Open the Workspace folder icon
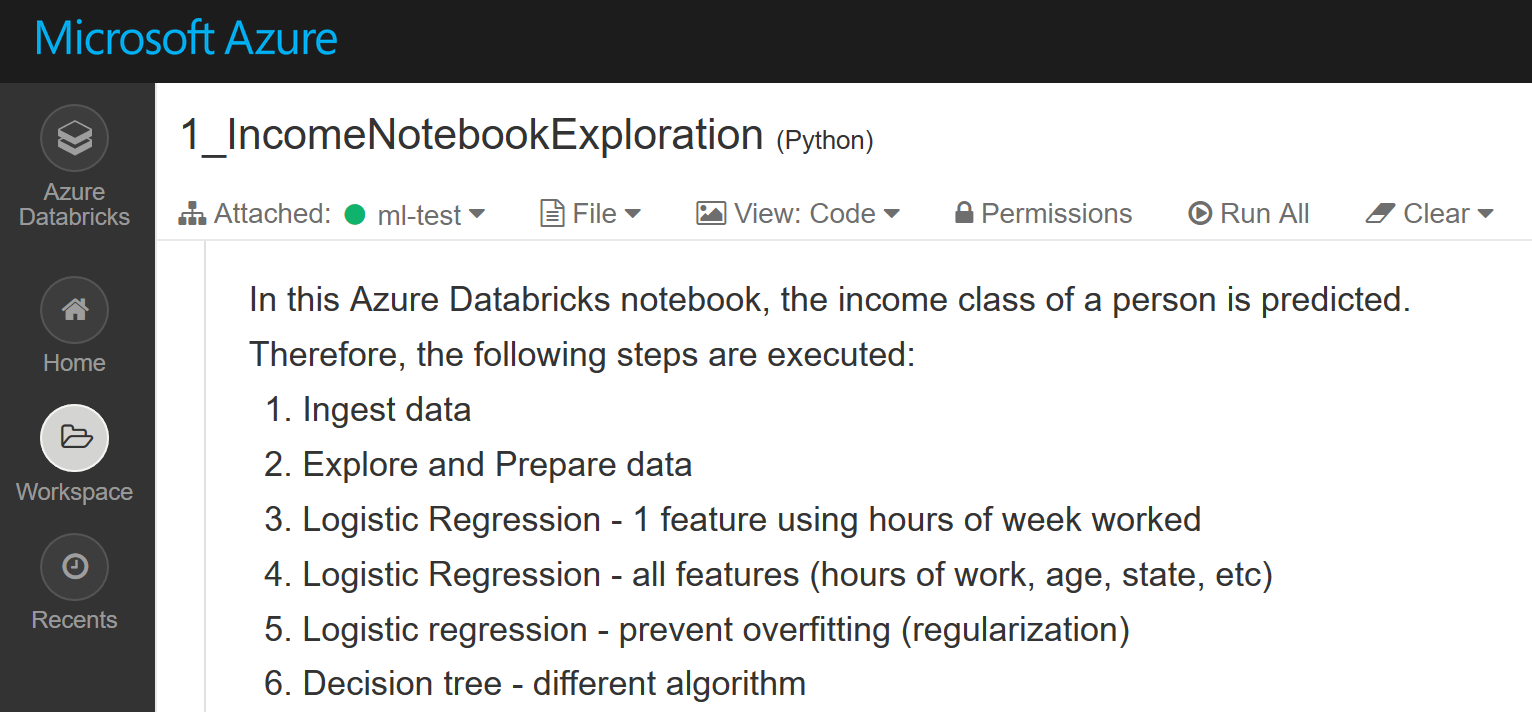This screenshot has height=712, width=1532. [x=74, y=438]
